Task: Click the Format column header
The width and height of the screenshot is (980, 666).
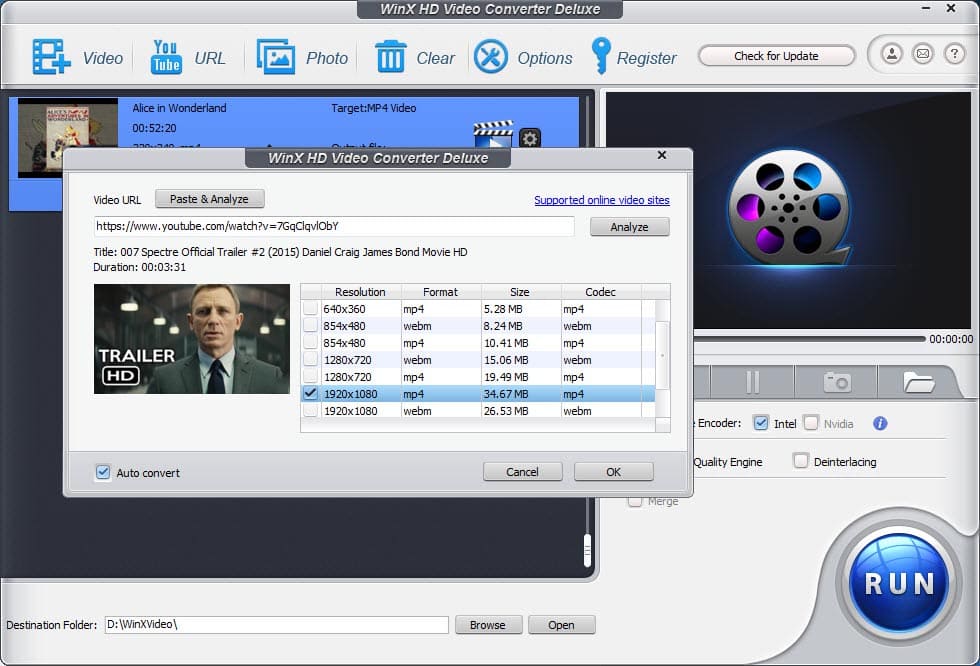Action: (441, 292)
